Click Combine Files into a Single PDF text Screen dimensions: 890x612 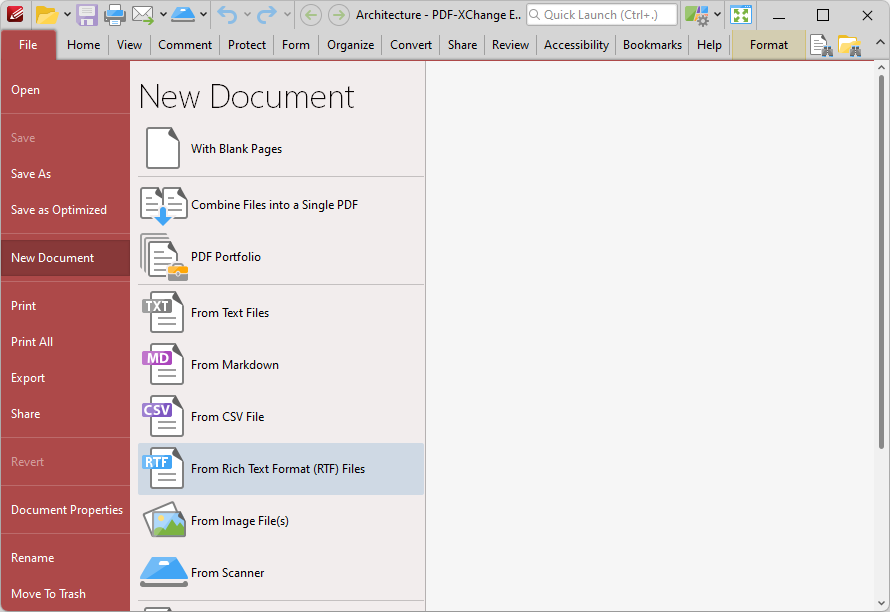(275, 205)
